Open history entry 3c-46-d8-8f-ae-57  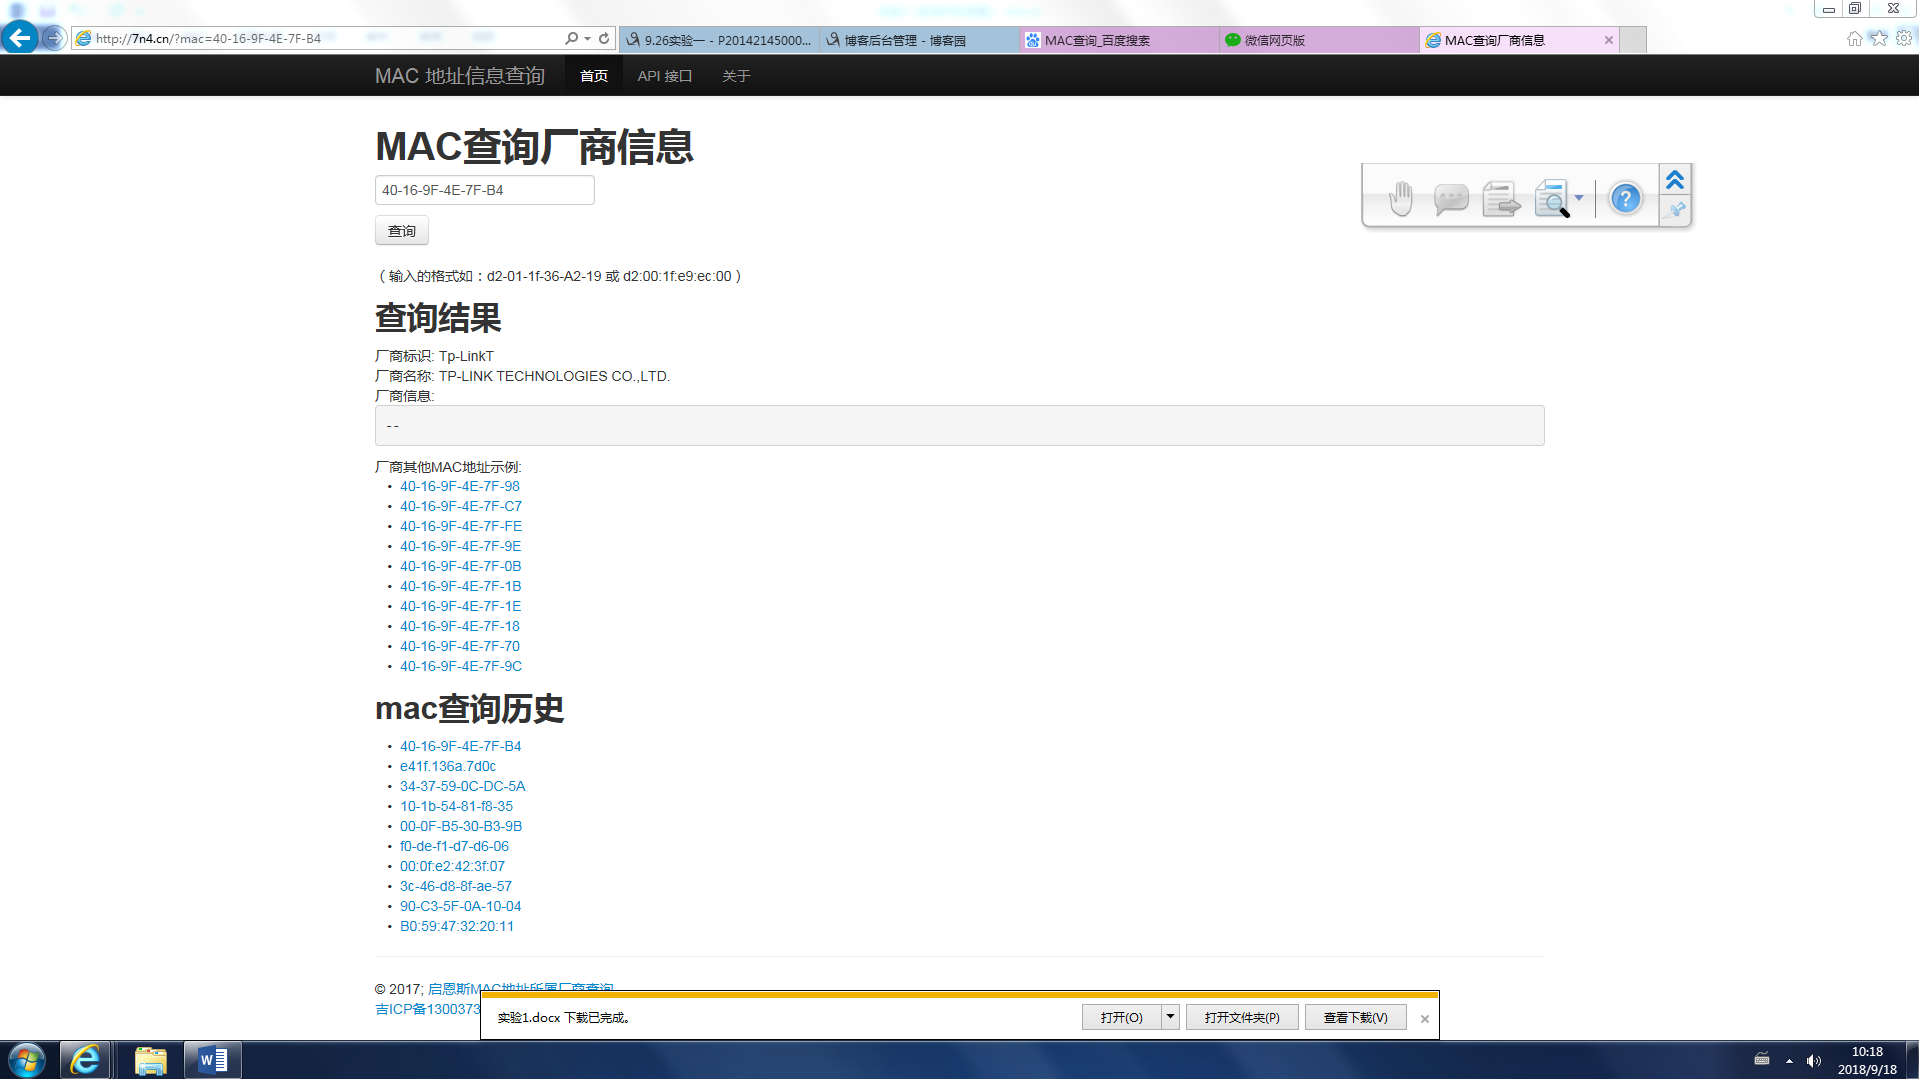coord(456,887)
